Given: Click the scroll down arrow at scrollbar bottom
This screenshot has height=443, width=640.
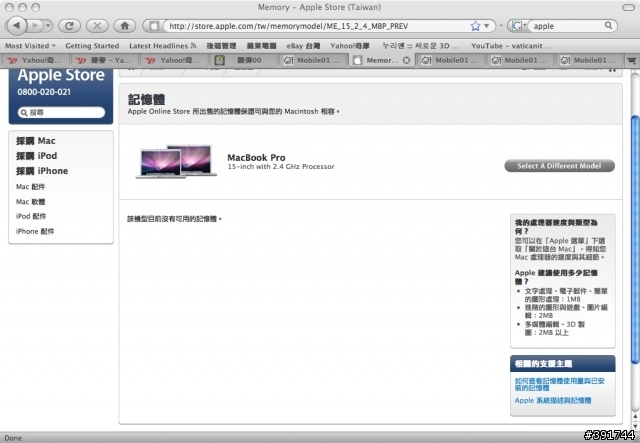Looking at the screenshot, I should pyautogui.click(x=635, y=426).
